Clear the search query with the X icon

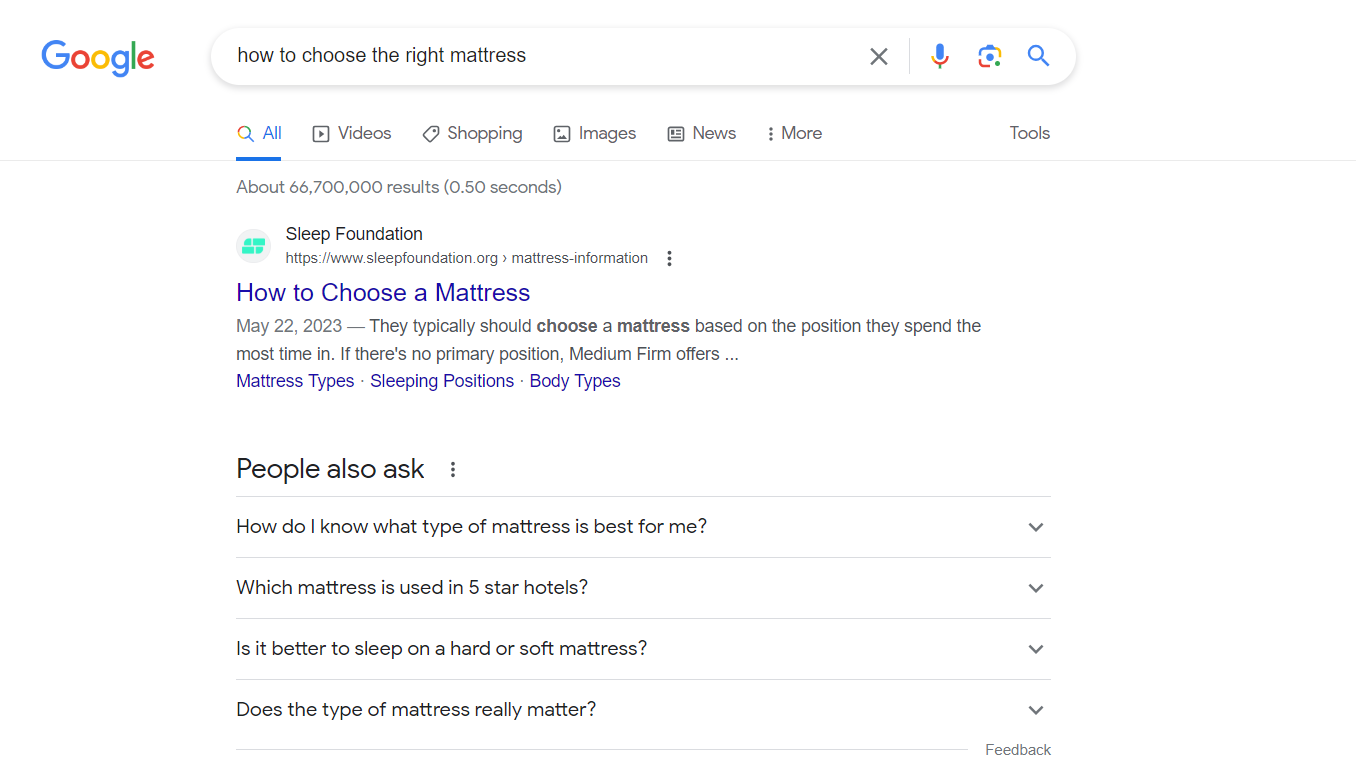(x=878, y=56)
